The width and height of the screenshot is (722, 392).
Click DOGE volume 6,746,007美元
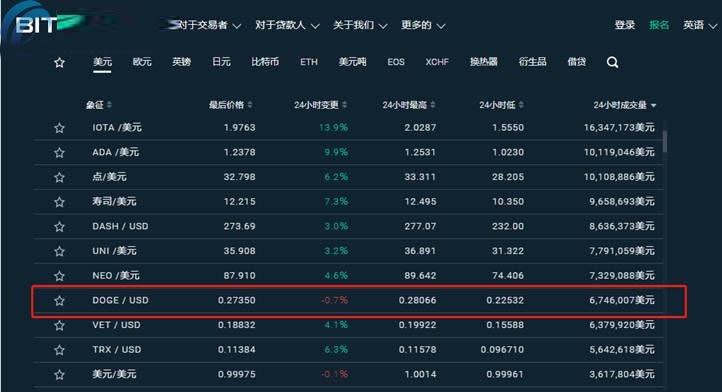point(622,300)
